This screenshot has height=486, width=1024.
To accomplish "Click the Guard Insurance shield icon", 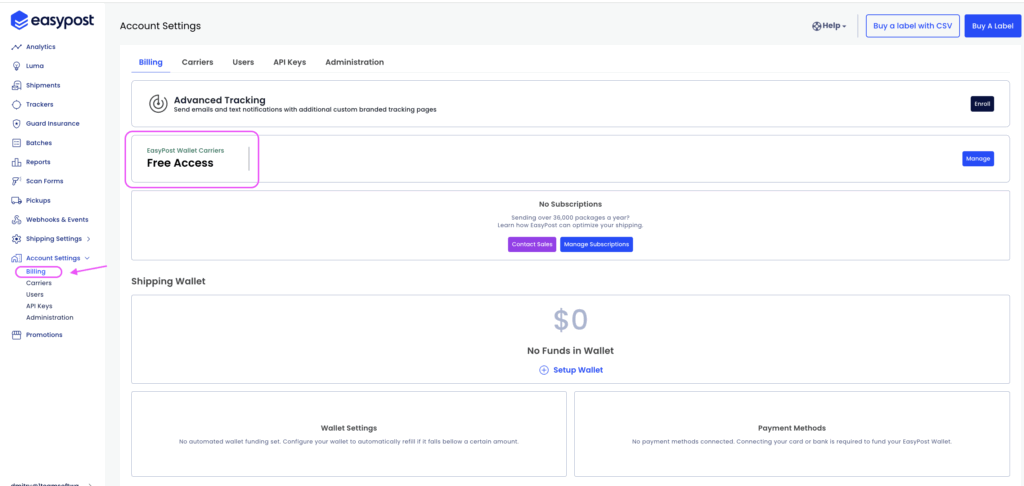I will tap(16, 123).
